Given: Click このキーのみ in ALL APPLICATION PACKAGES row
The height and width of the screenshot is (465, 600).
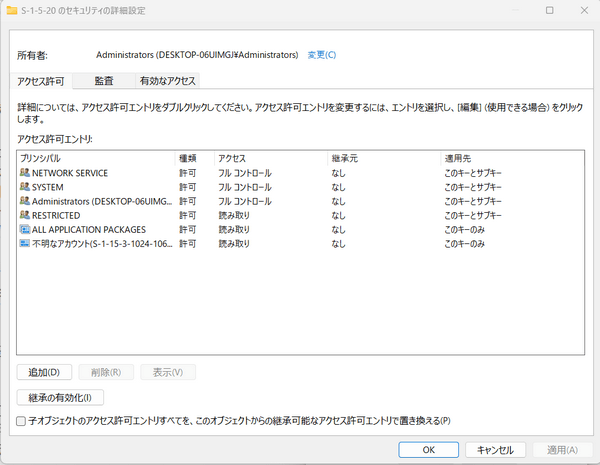Looking at the screenshot, I should tap(465, 230).
